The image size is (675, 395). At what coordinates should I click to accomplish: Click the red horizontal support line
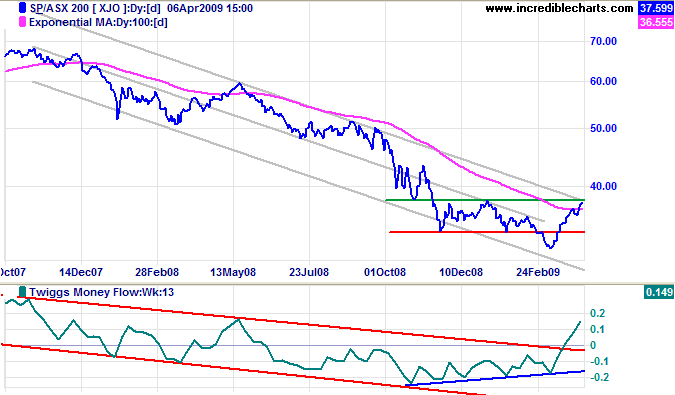487,232
